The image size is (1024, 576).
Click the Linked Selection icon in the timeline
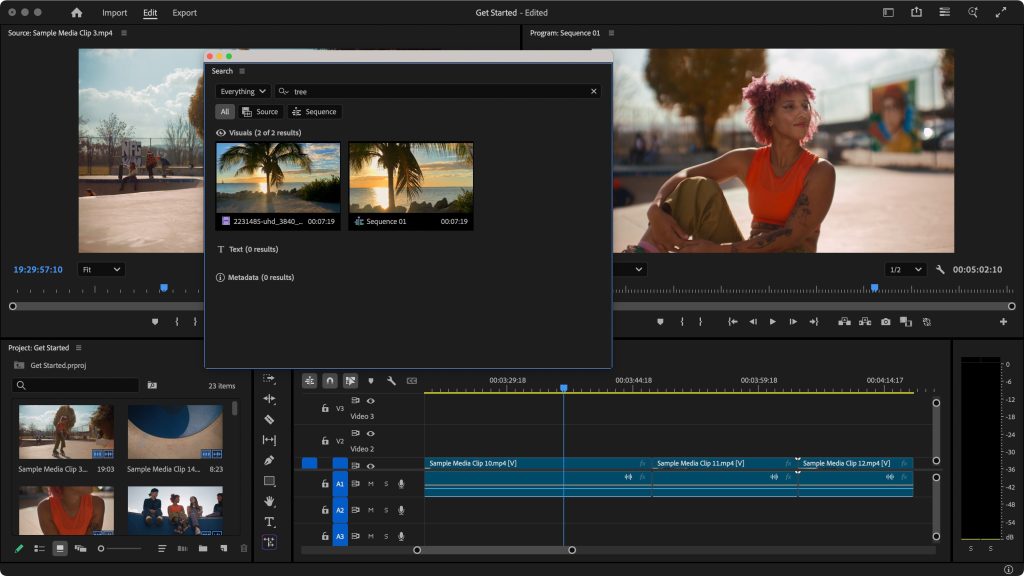(350, 381)
